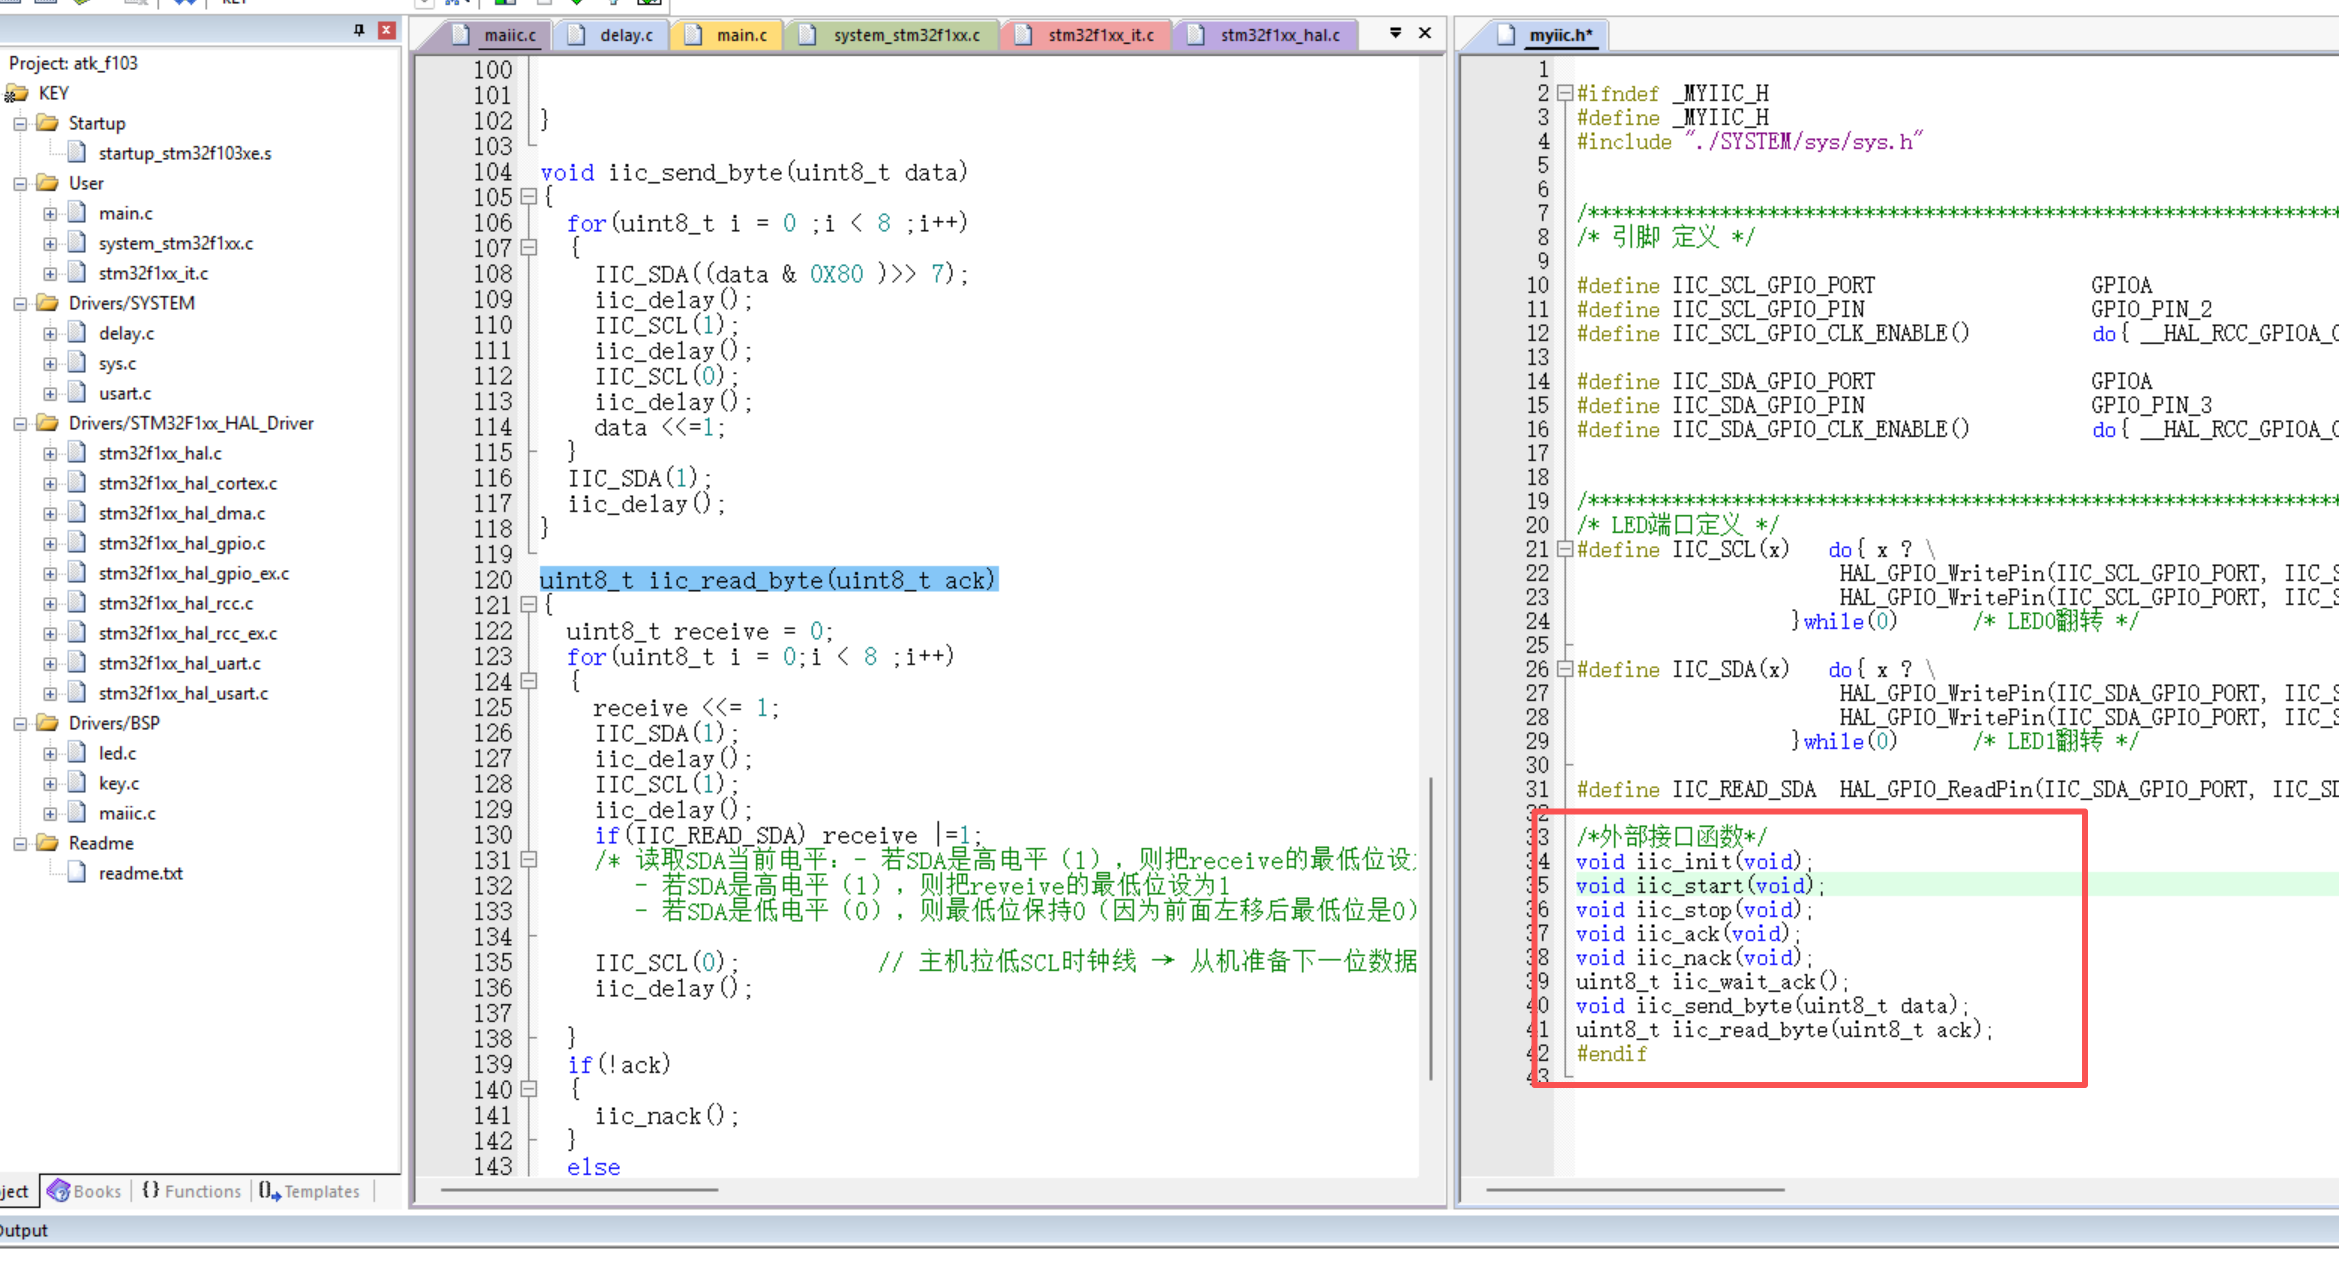Click the KEY target icon in the project tree
Image resolution: width=2339 pixels, height=1284 pixels.
(17, 94)
